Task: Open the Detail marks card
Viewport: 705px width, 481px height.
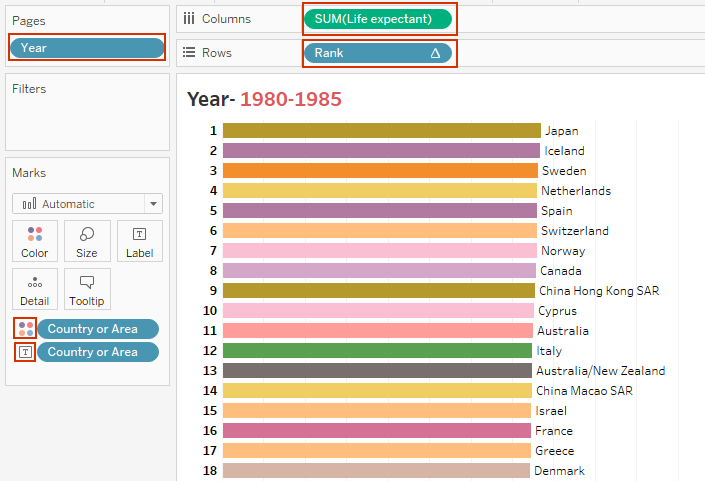Action: pyautogui.click(x=35, y=289)
